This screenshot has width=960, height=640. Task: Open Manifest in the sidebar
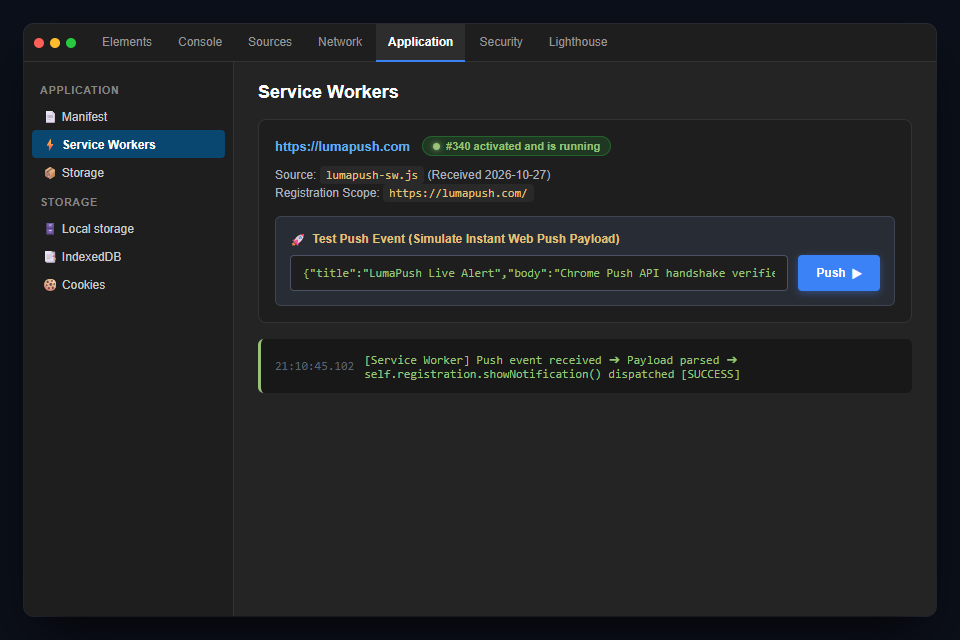129,116
